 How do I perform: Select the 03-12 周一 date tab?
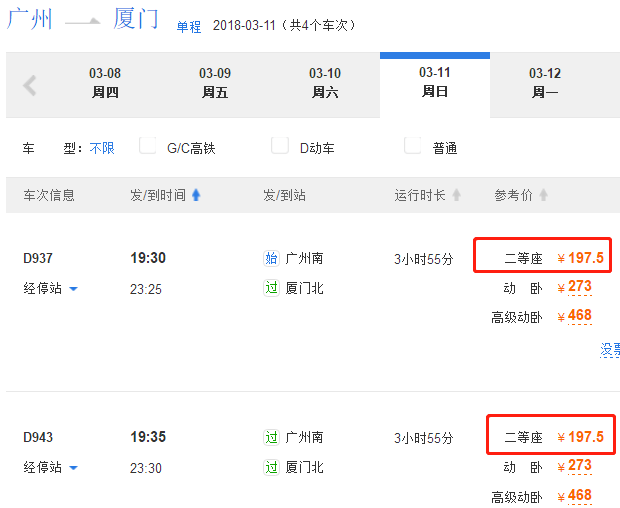(544, 83)
